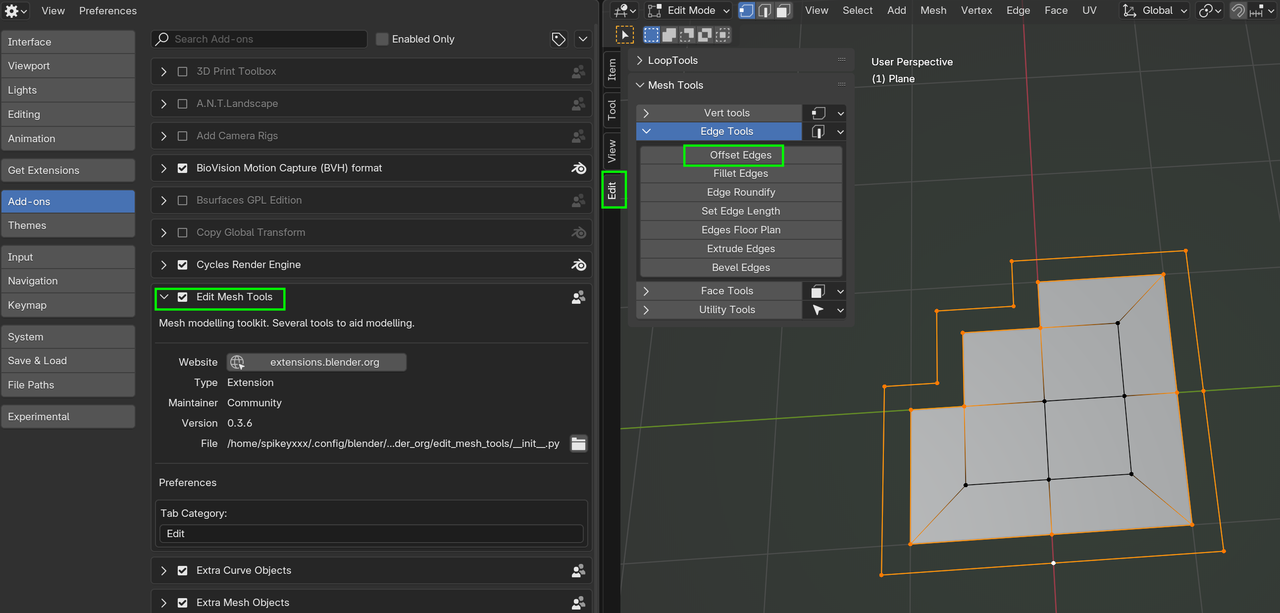Open Preferences editor type gear menu
Image resolution: width=1280 pixels, height=613 pixels.
[16, 11]
